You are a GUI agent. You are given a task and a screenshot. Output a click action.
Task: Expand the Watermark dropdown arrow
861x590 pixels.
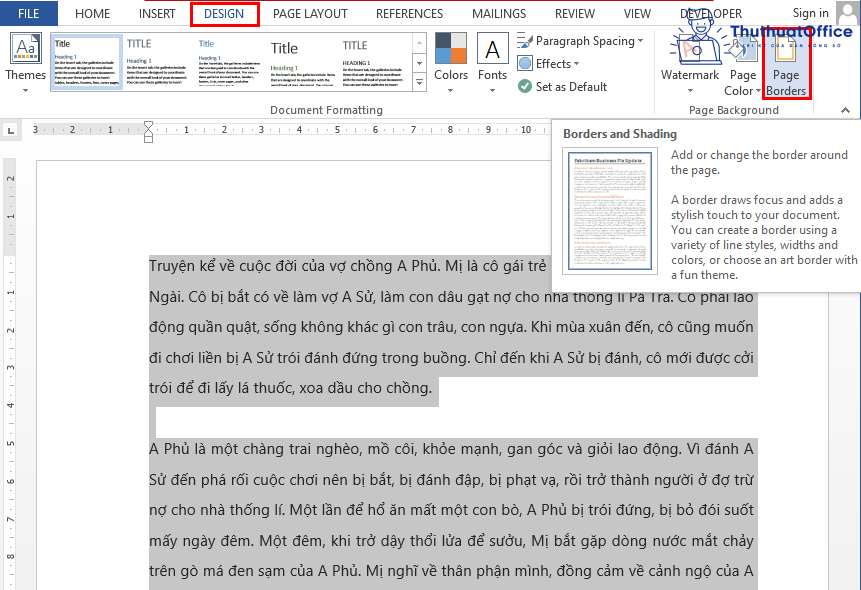[x=690, y=88]
